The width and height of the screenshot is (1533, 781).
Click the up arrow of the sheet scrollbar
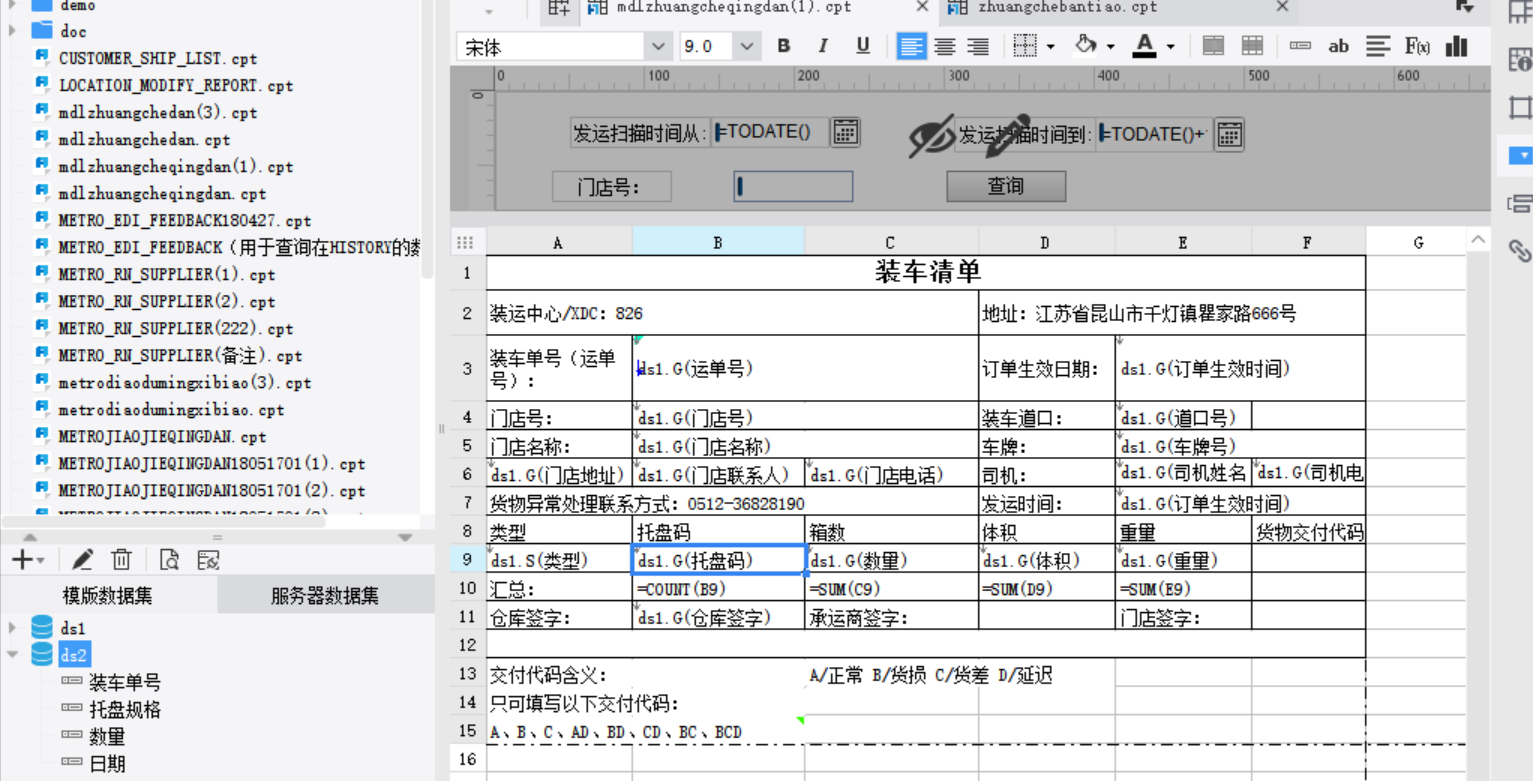(x=1478, y=240)
